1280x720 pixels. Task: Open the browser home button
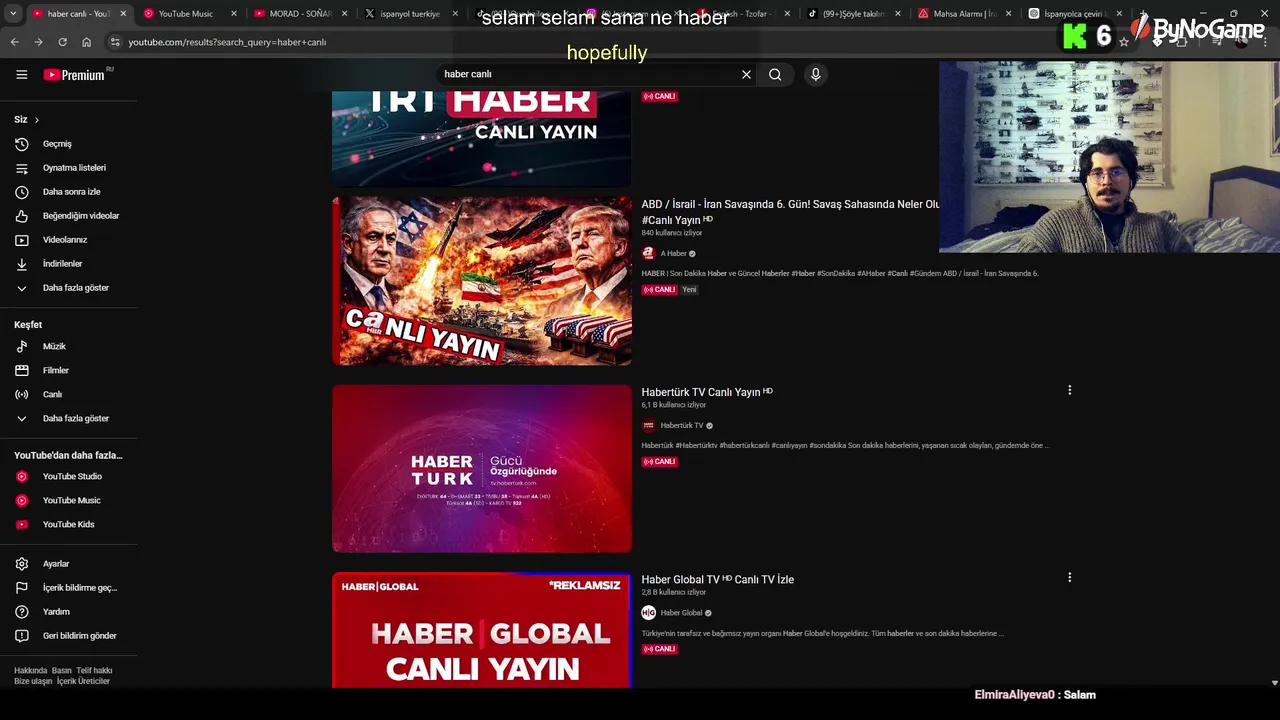pos(86,42)
